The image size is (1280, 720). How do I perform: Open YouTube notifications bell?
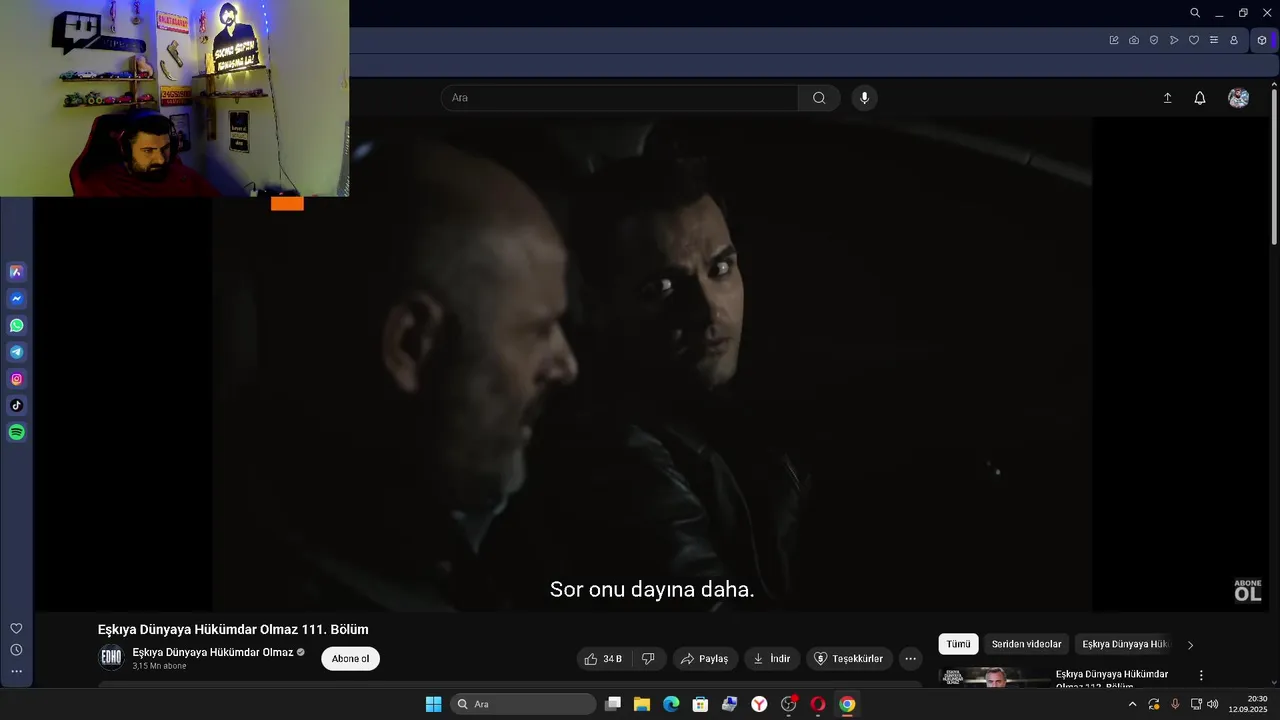pyautogui.click(x=1200, y=98)
